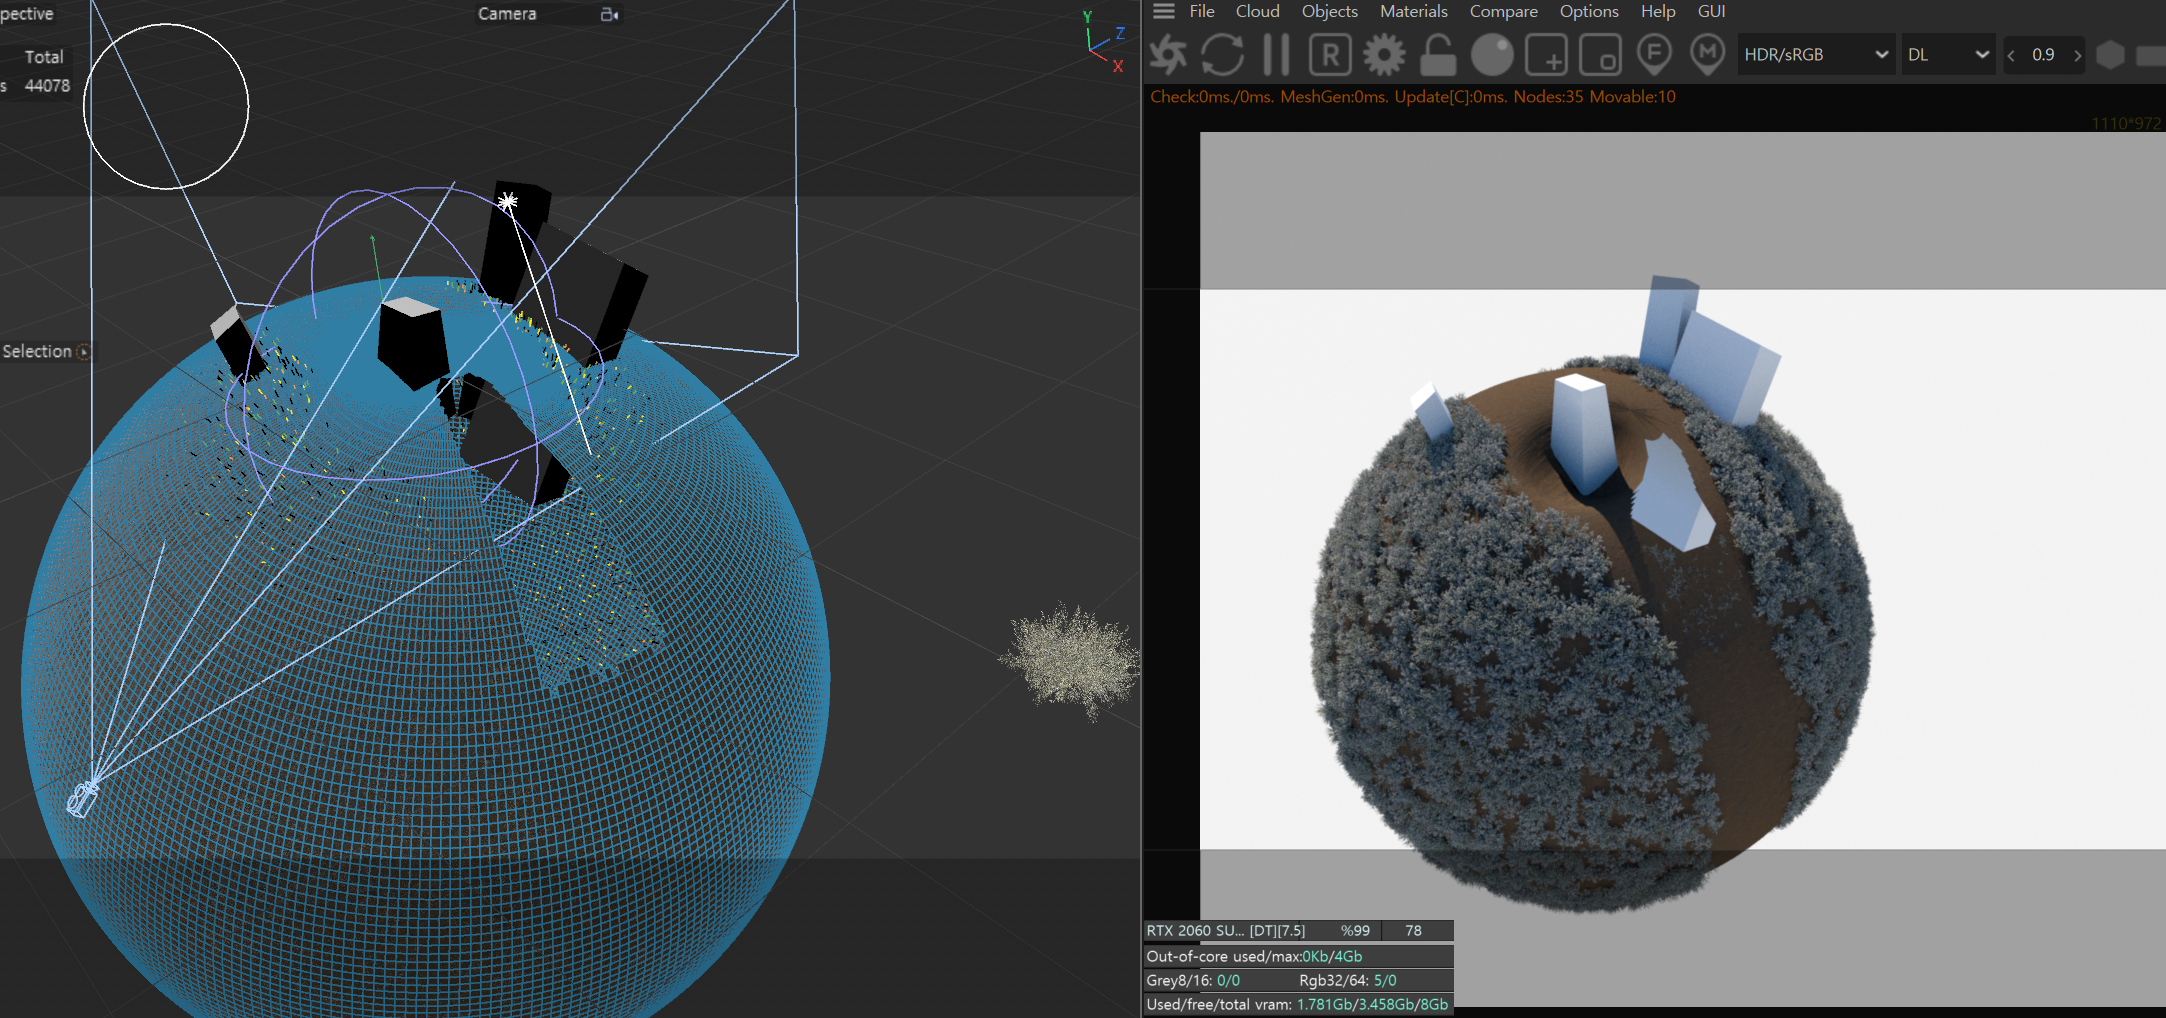The image size is (2166, 1018).
Task: Open the Materials menu
Action: [1414, 11]
